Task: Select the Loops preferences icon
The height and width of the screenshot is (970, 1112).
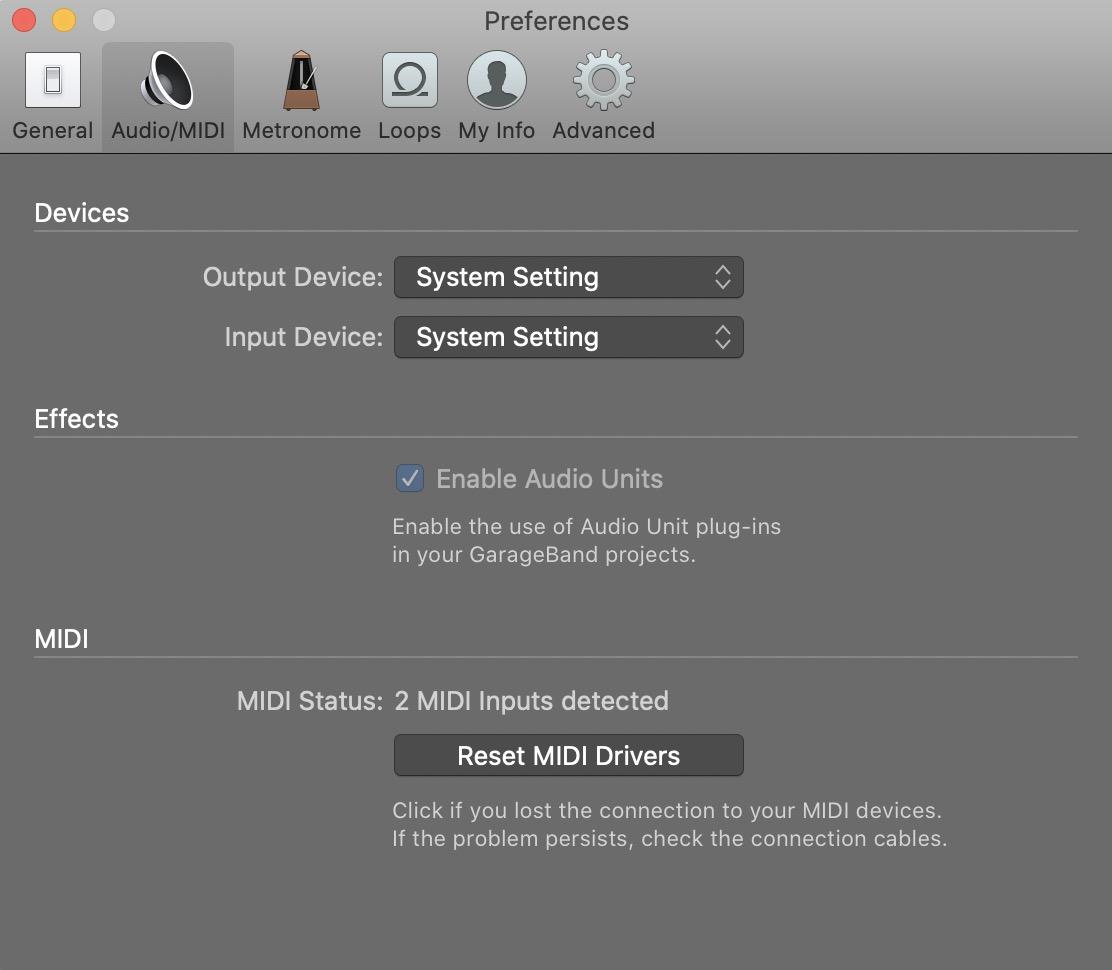Action: 409,81
